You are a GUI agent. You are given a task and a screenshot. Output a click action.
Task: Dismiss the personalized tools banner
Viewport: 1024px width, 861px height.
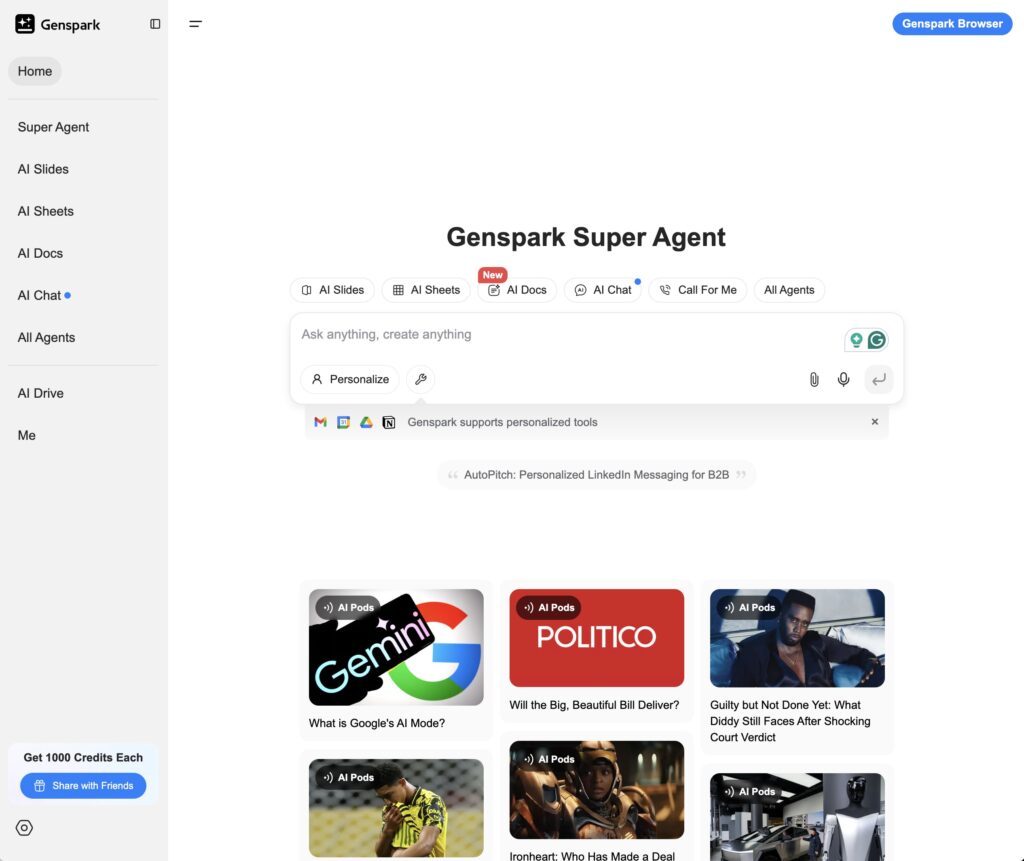pyautogui.click(x=874, y=422)
